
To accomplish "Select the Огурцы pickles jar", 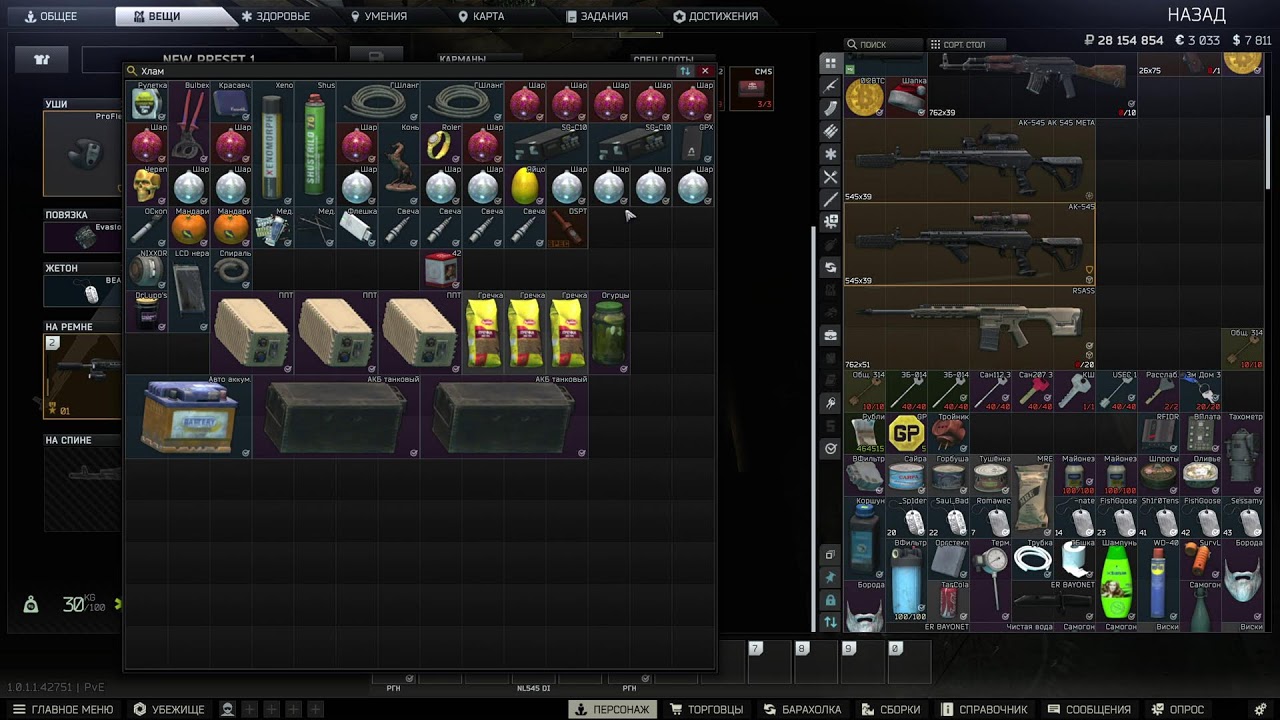I will tap(609, 333).
